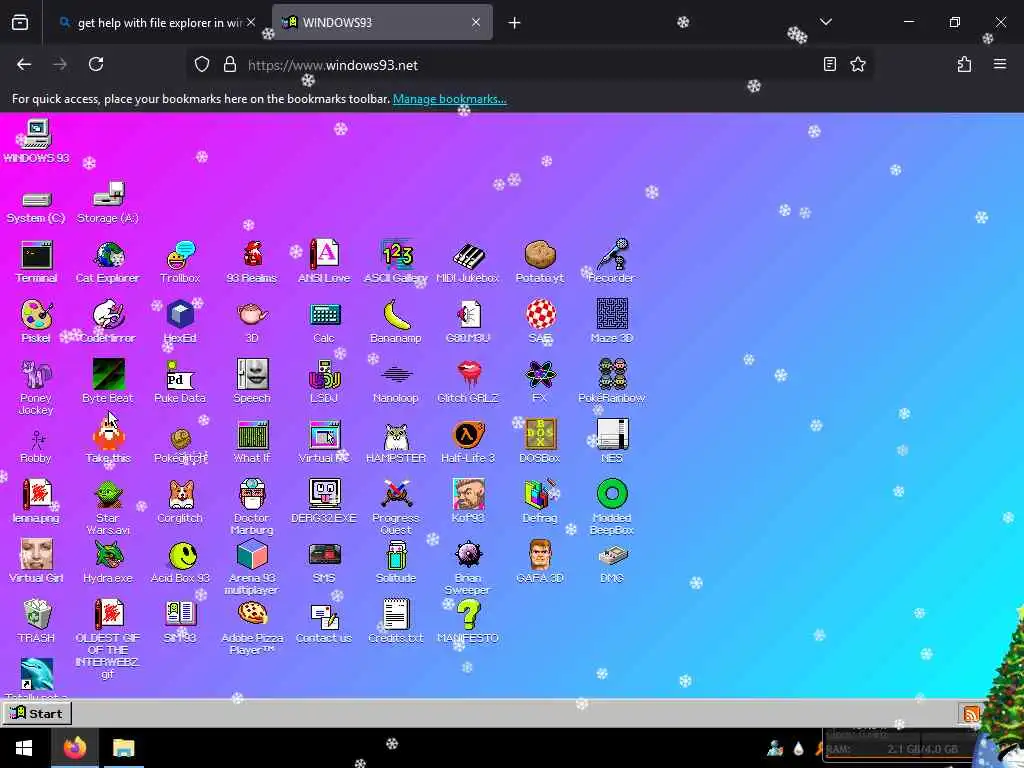Image resolution: width=1024 pixels, height=768 pixels.
Task: Bookmark this page with the star
Action: click(858, 64)
